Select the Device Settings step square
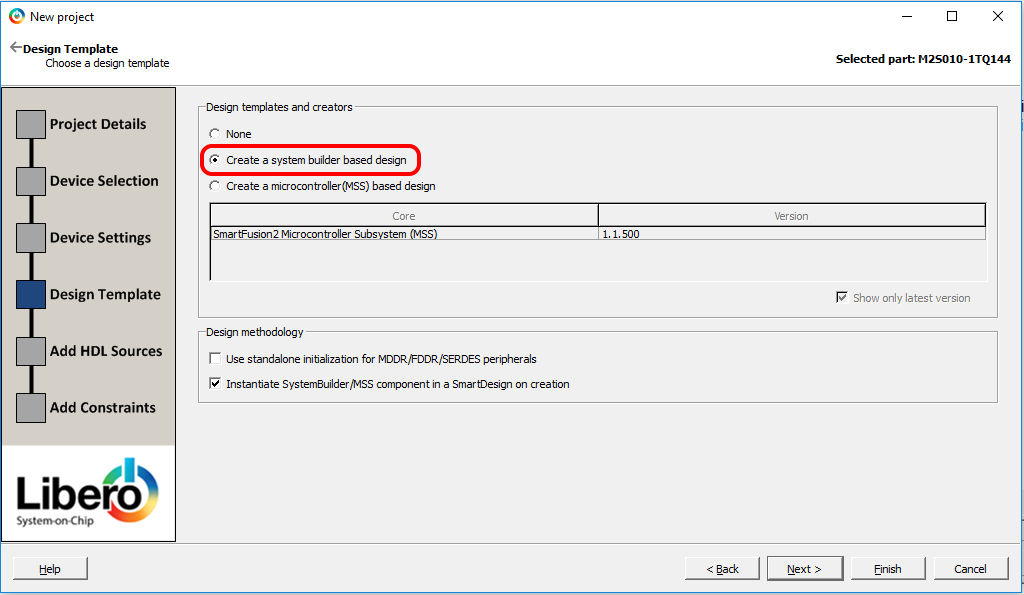Viewport: 1024px width, 595px height. tap(31, 238)
